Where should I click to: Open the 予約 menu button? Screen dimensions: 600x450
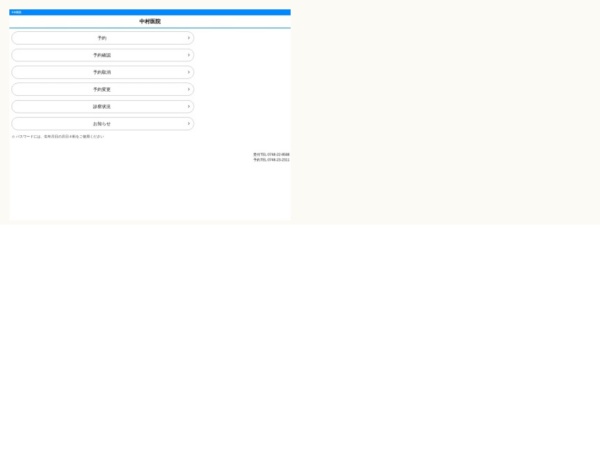tap(103, 38)
